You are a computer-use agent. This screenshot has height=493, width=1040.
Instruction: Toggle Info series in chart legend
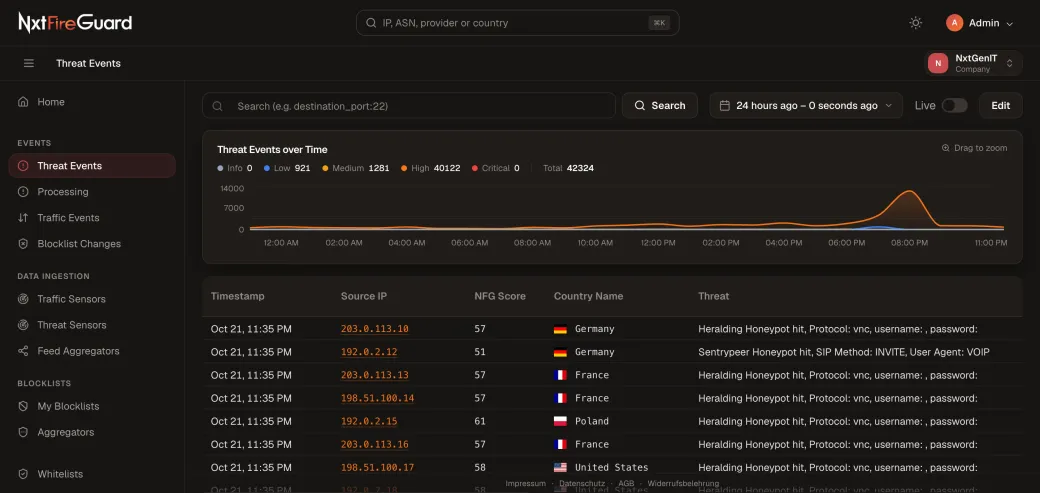(x=235, y=168)
